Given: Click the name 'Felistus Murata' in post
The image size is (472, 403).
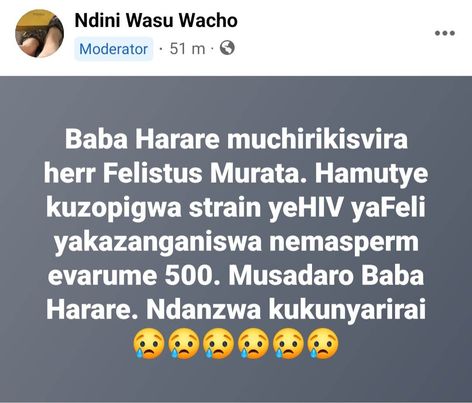Looking at the screenshot, I should 202,173.
